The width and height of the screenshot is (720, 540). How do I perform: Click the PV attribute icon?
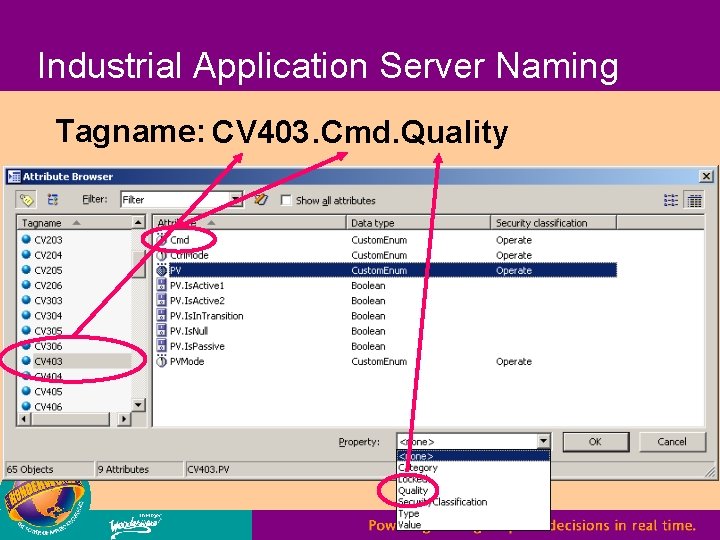coord(161,270)
